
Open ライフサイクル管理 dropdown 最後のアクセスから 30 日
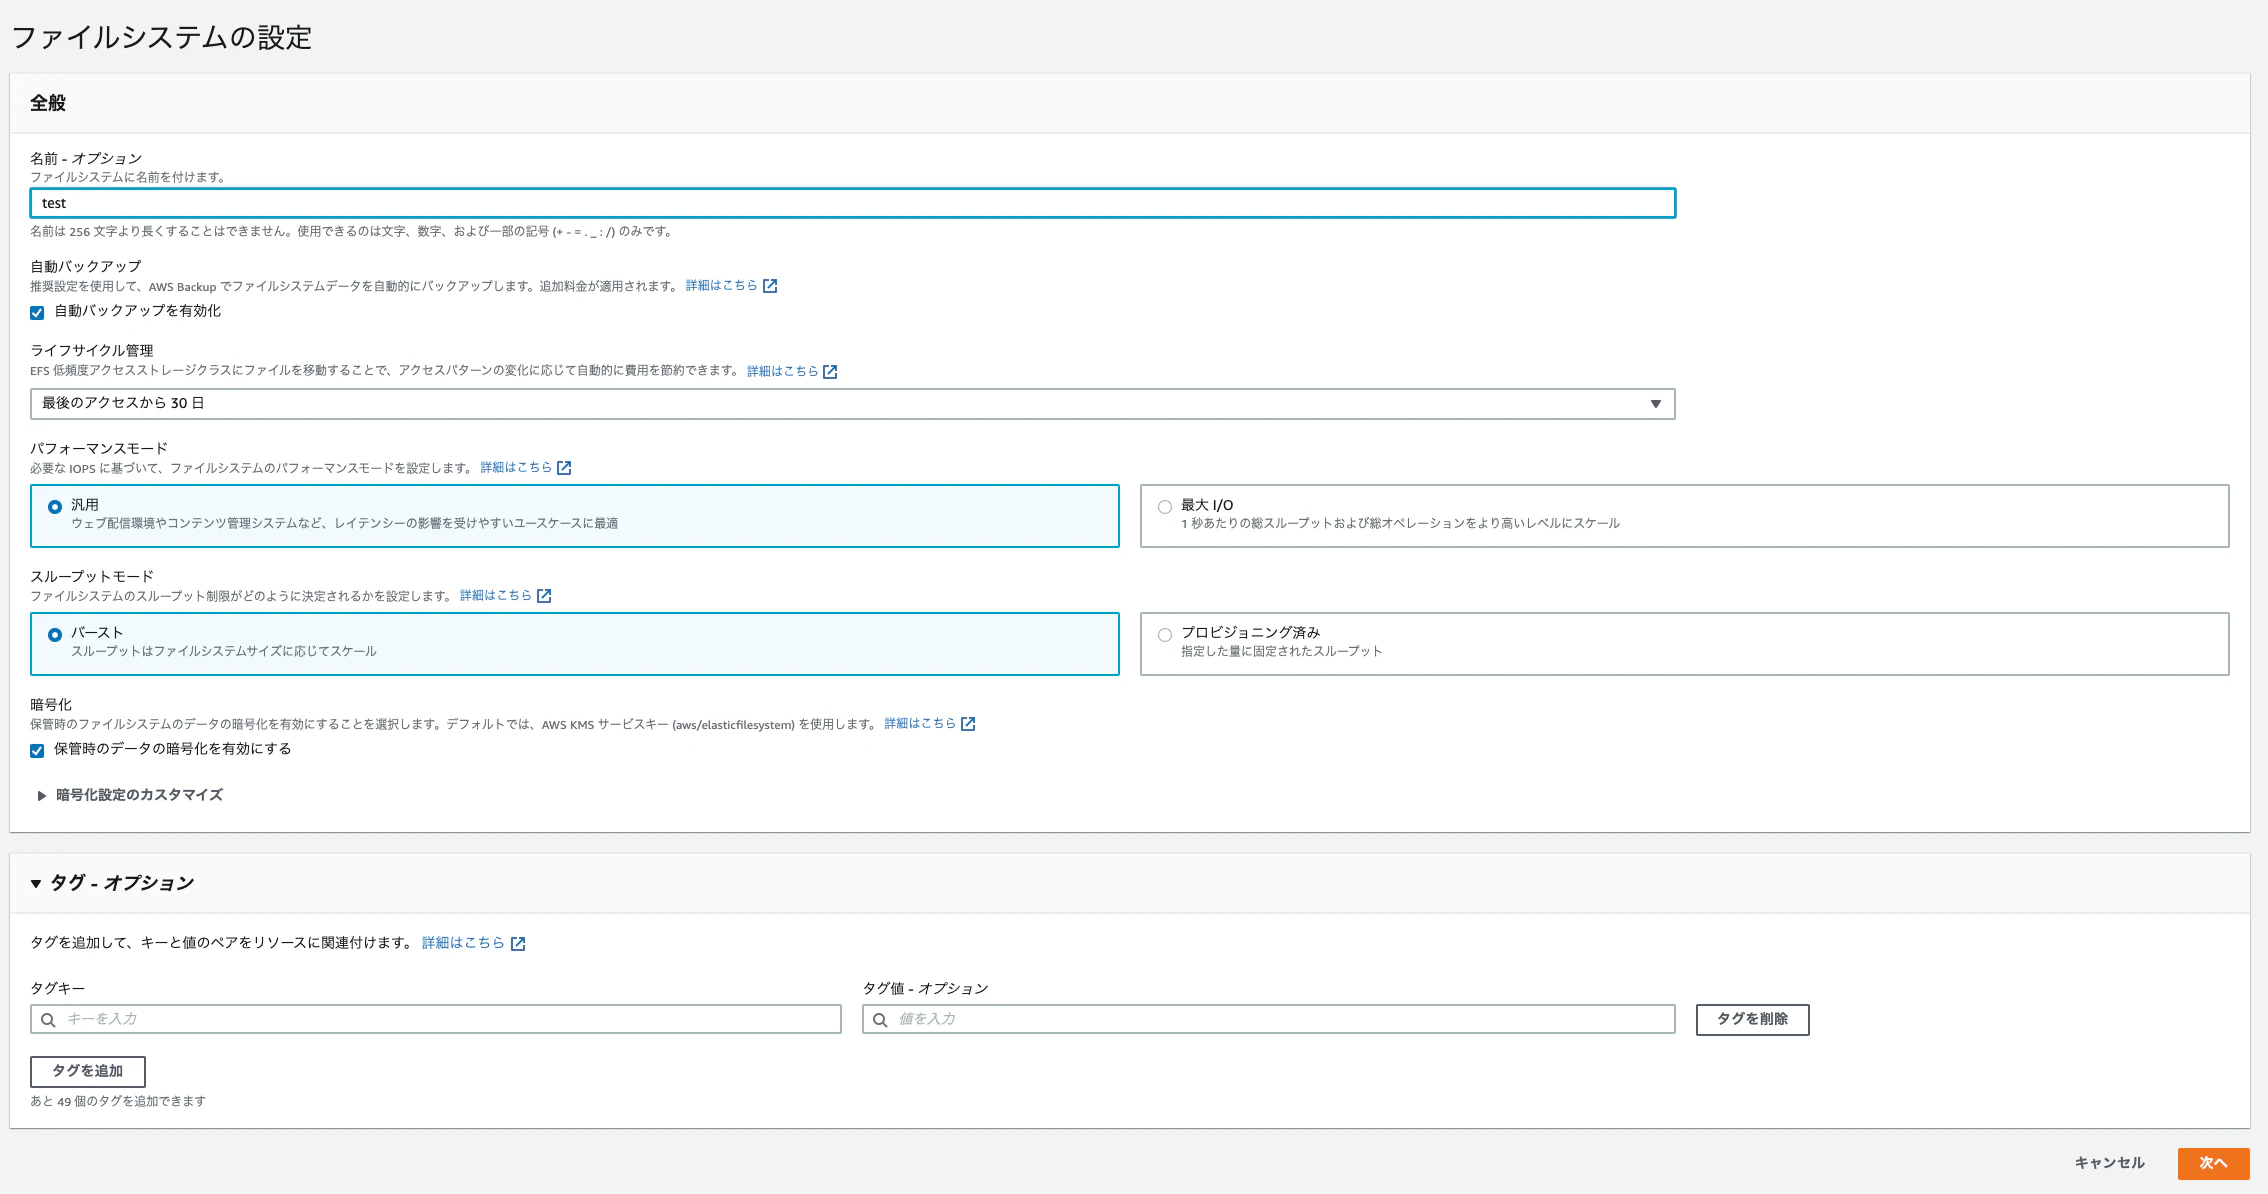pos(852,404)
